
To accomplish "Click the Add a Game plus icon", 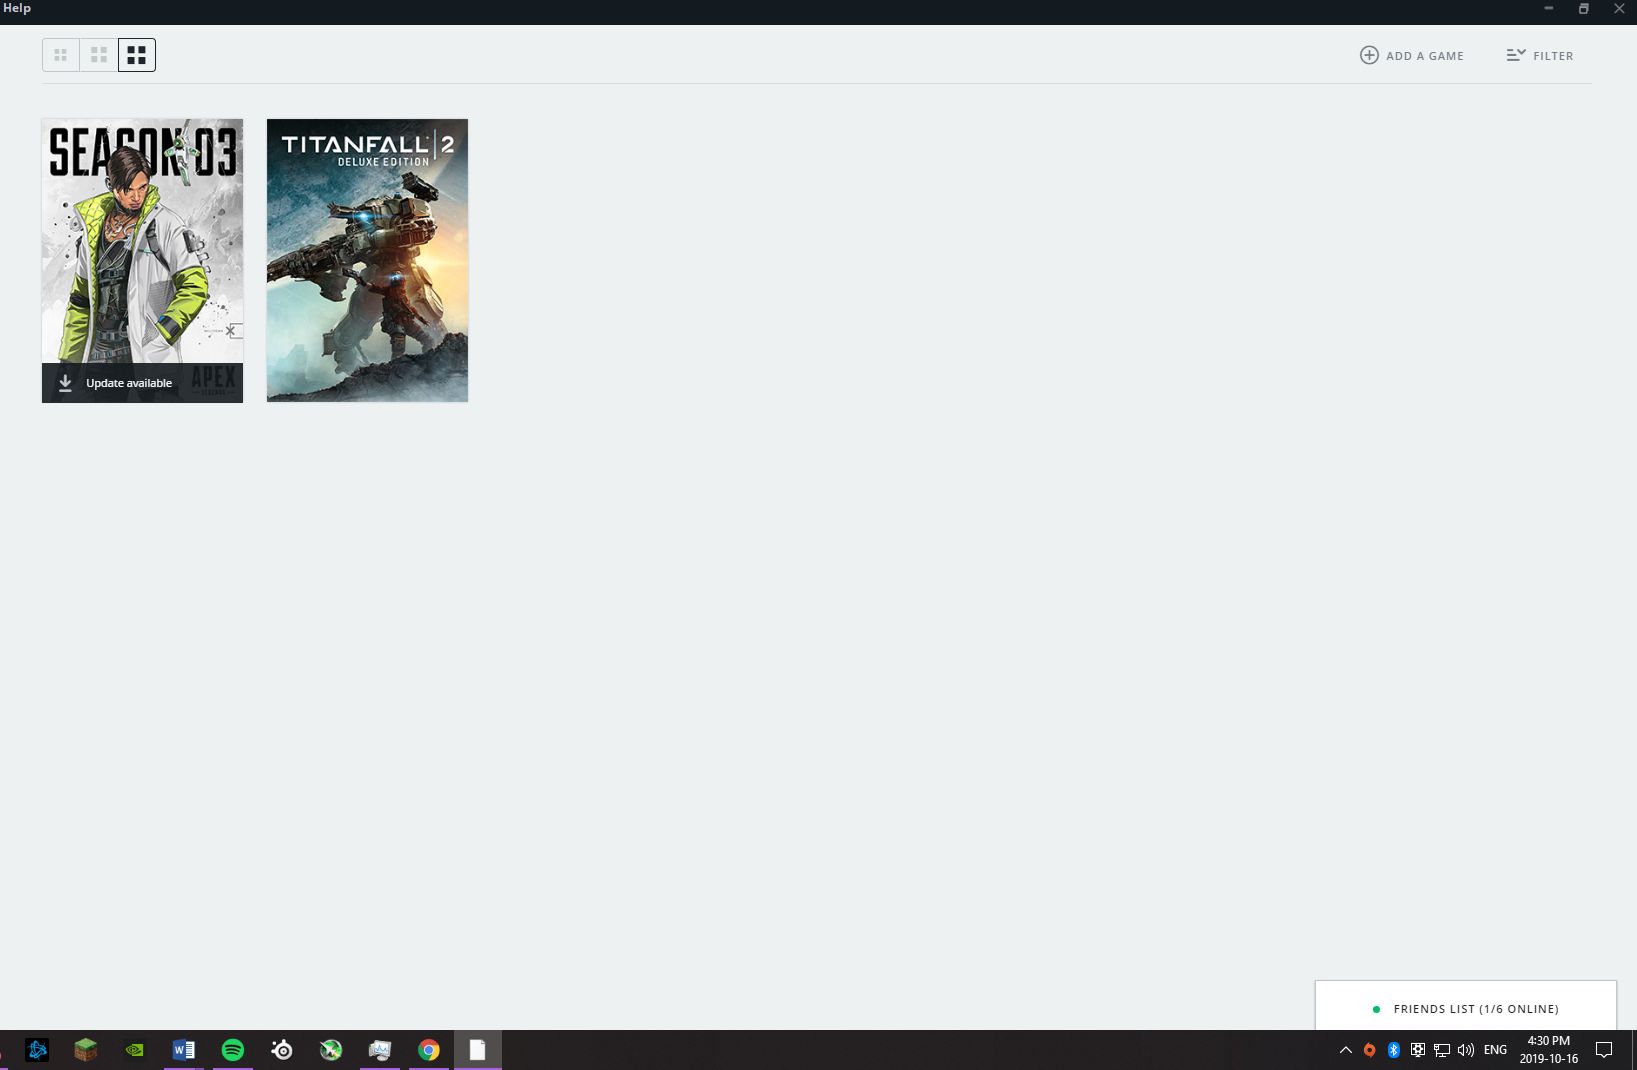I will [x=1369, y=55].
